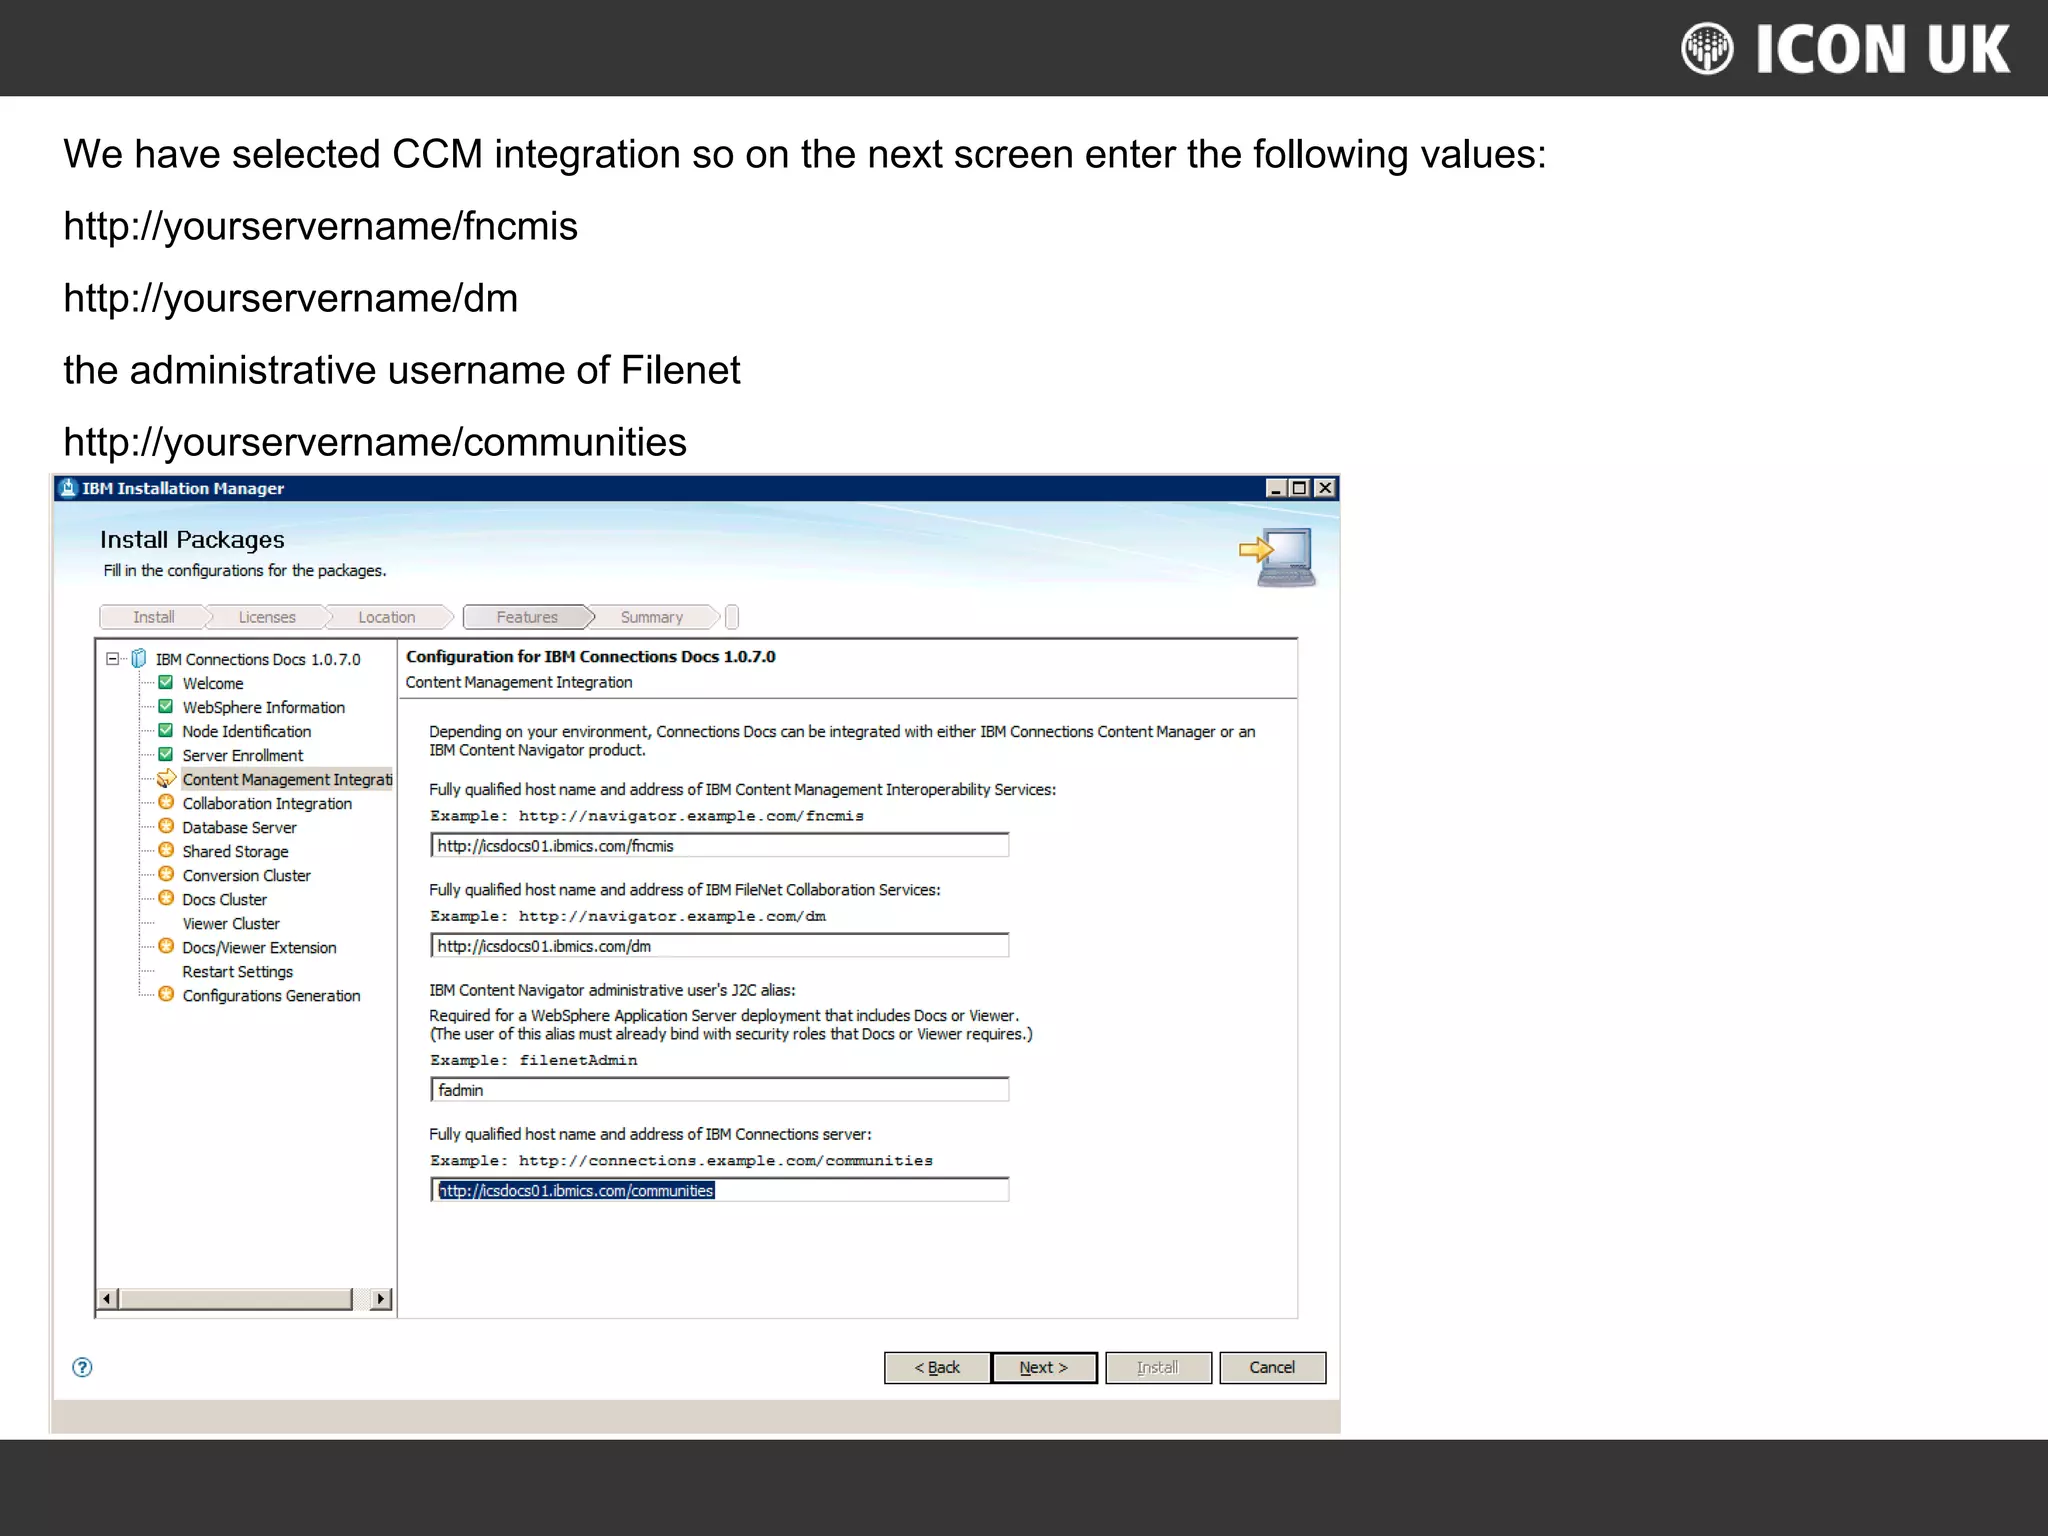
Task: Select the Welcome tree item
Action: pyautogui.click(x=213, y=683)
